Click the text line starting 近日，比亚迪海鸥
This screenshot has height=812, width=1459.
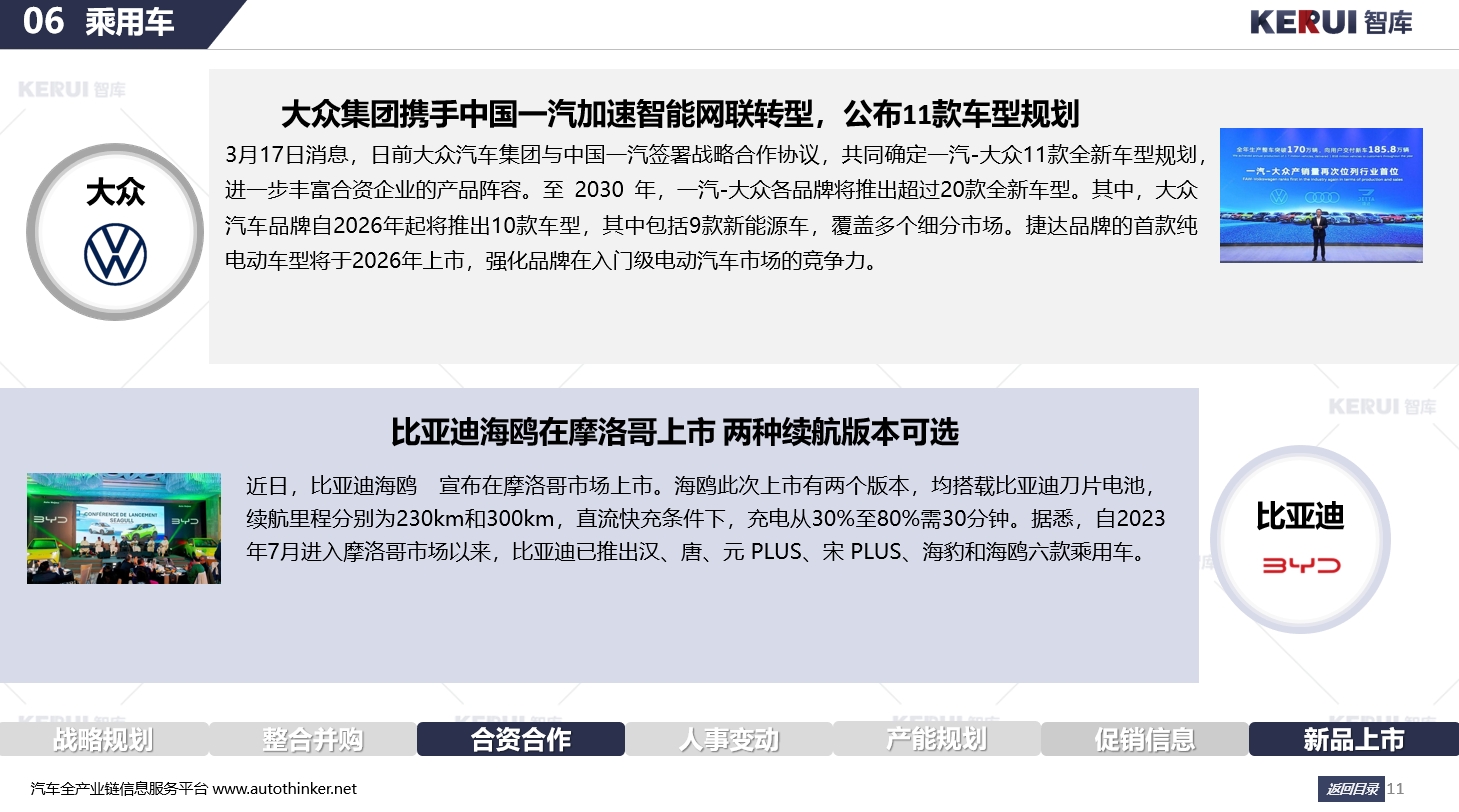(x=703, y=487)
